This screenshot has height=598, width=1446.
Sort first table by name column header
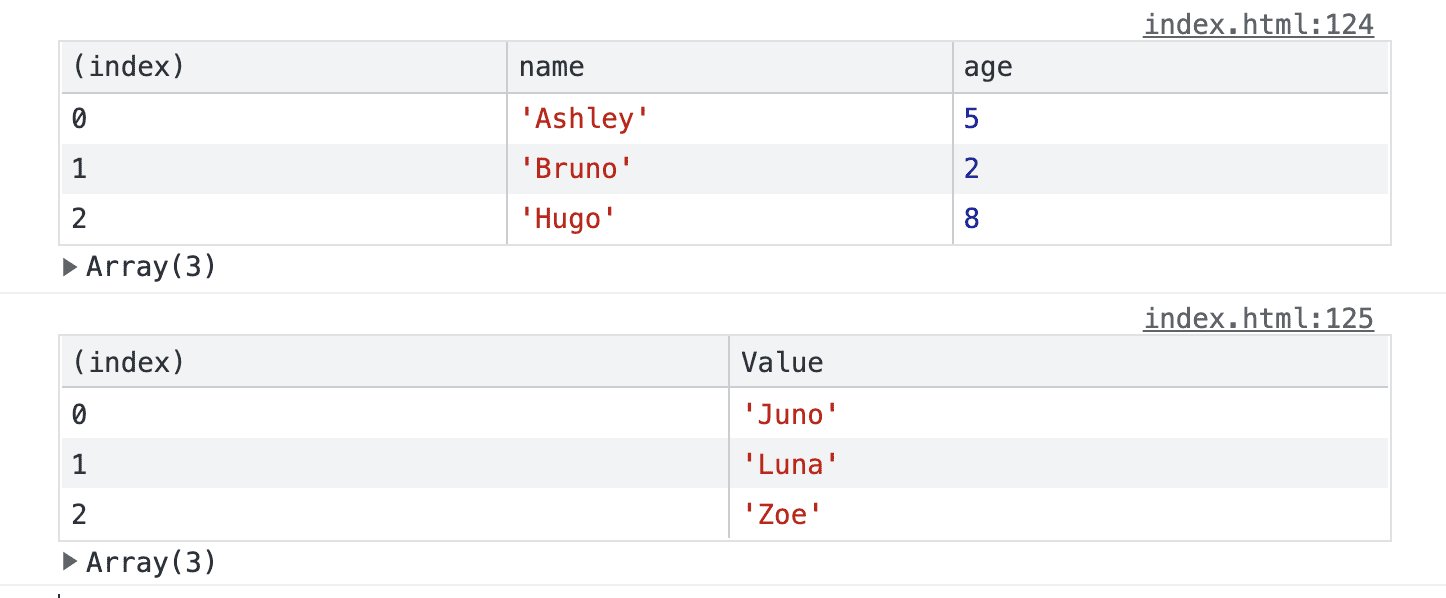(730, 68)
